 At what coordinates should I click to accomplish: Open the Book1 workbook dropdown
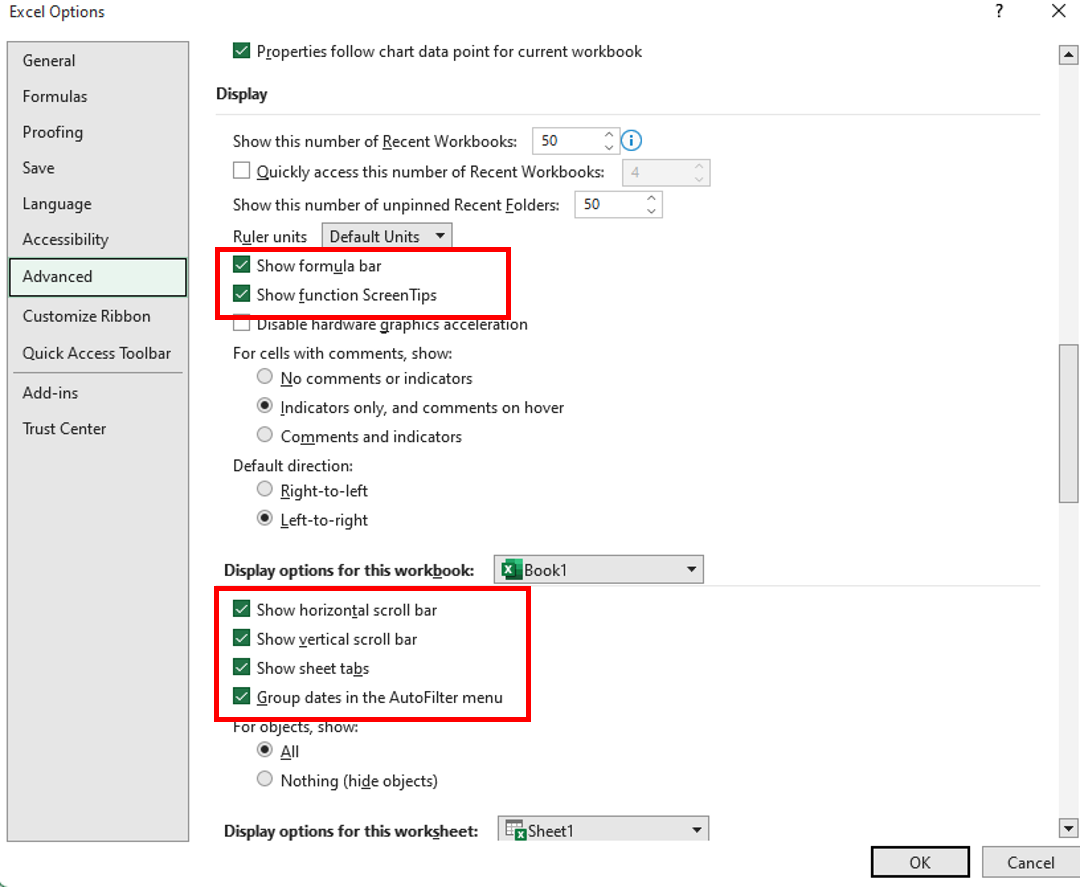(599, 570)
